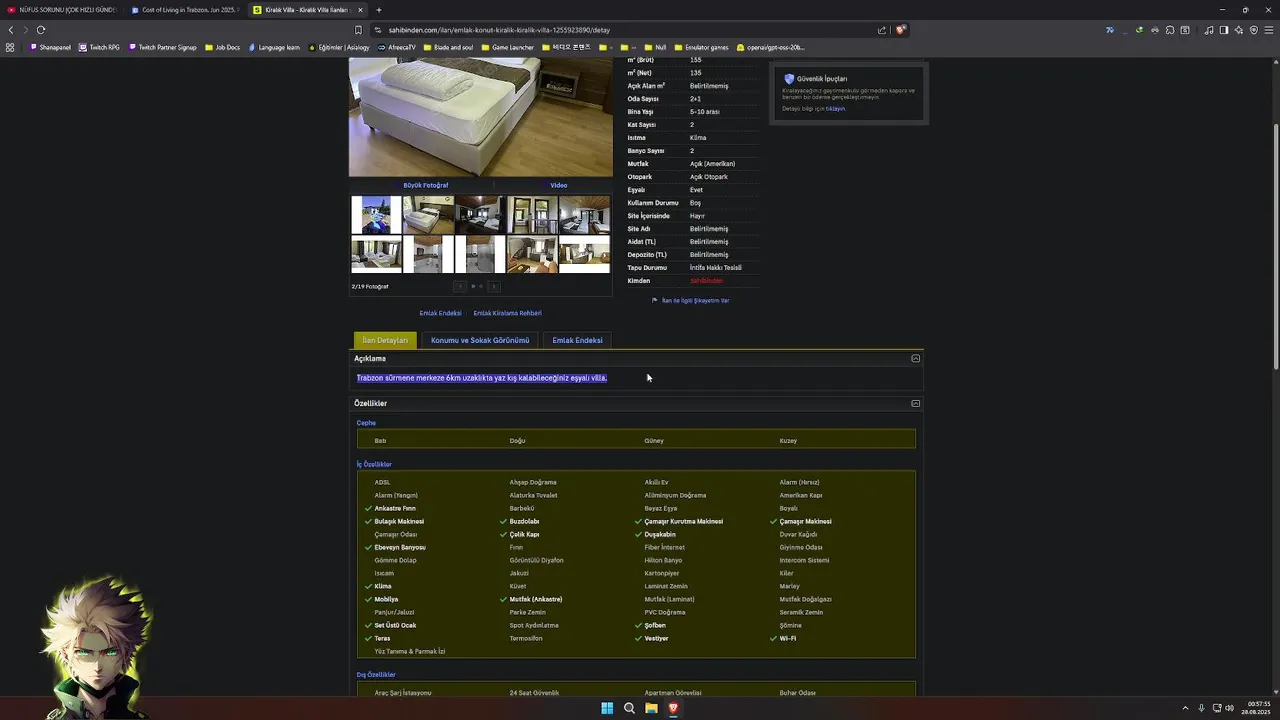This screenshot has height=720, width=1280.
Task: Click tıklayın link in Güvenlik İpuçları
Action: click(835, 108)
